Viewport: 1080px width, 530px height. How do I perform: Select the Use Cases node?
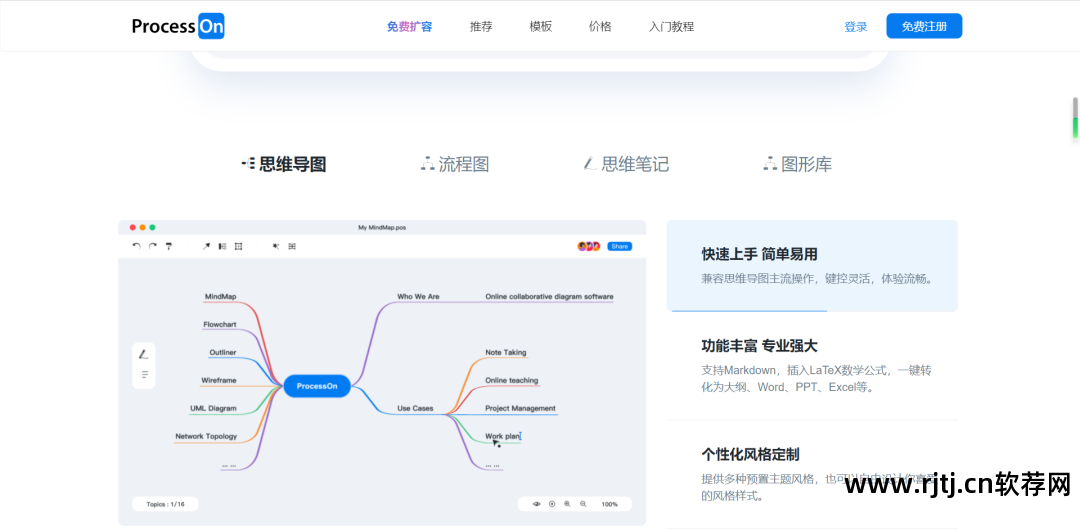pos(415,408)
